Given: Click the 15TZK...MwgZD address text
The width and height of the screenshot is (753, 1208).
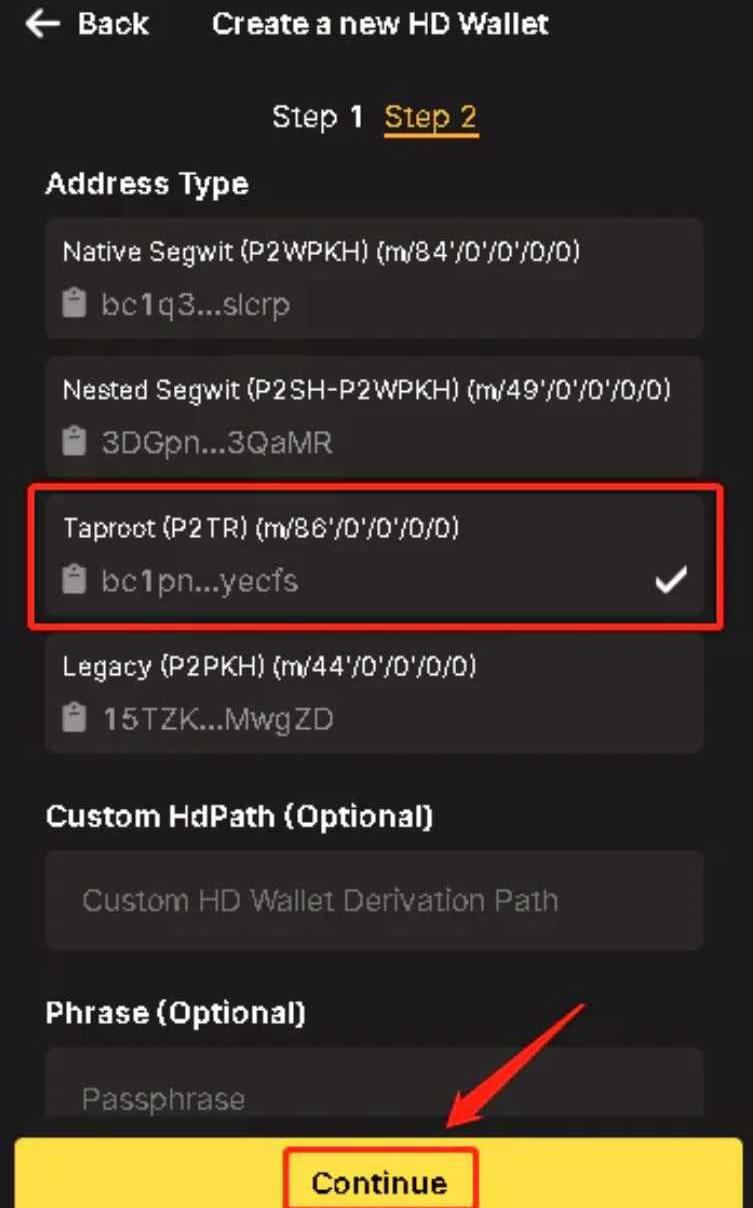Looking at the screenshot, I should pos(219,718).
